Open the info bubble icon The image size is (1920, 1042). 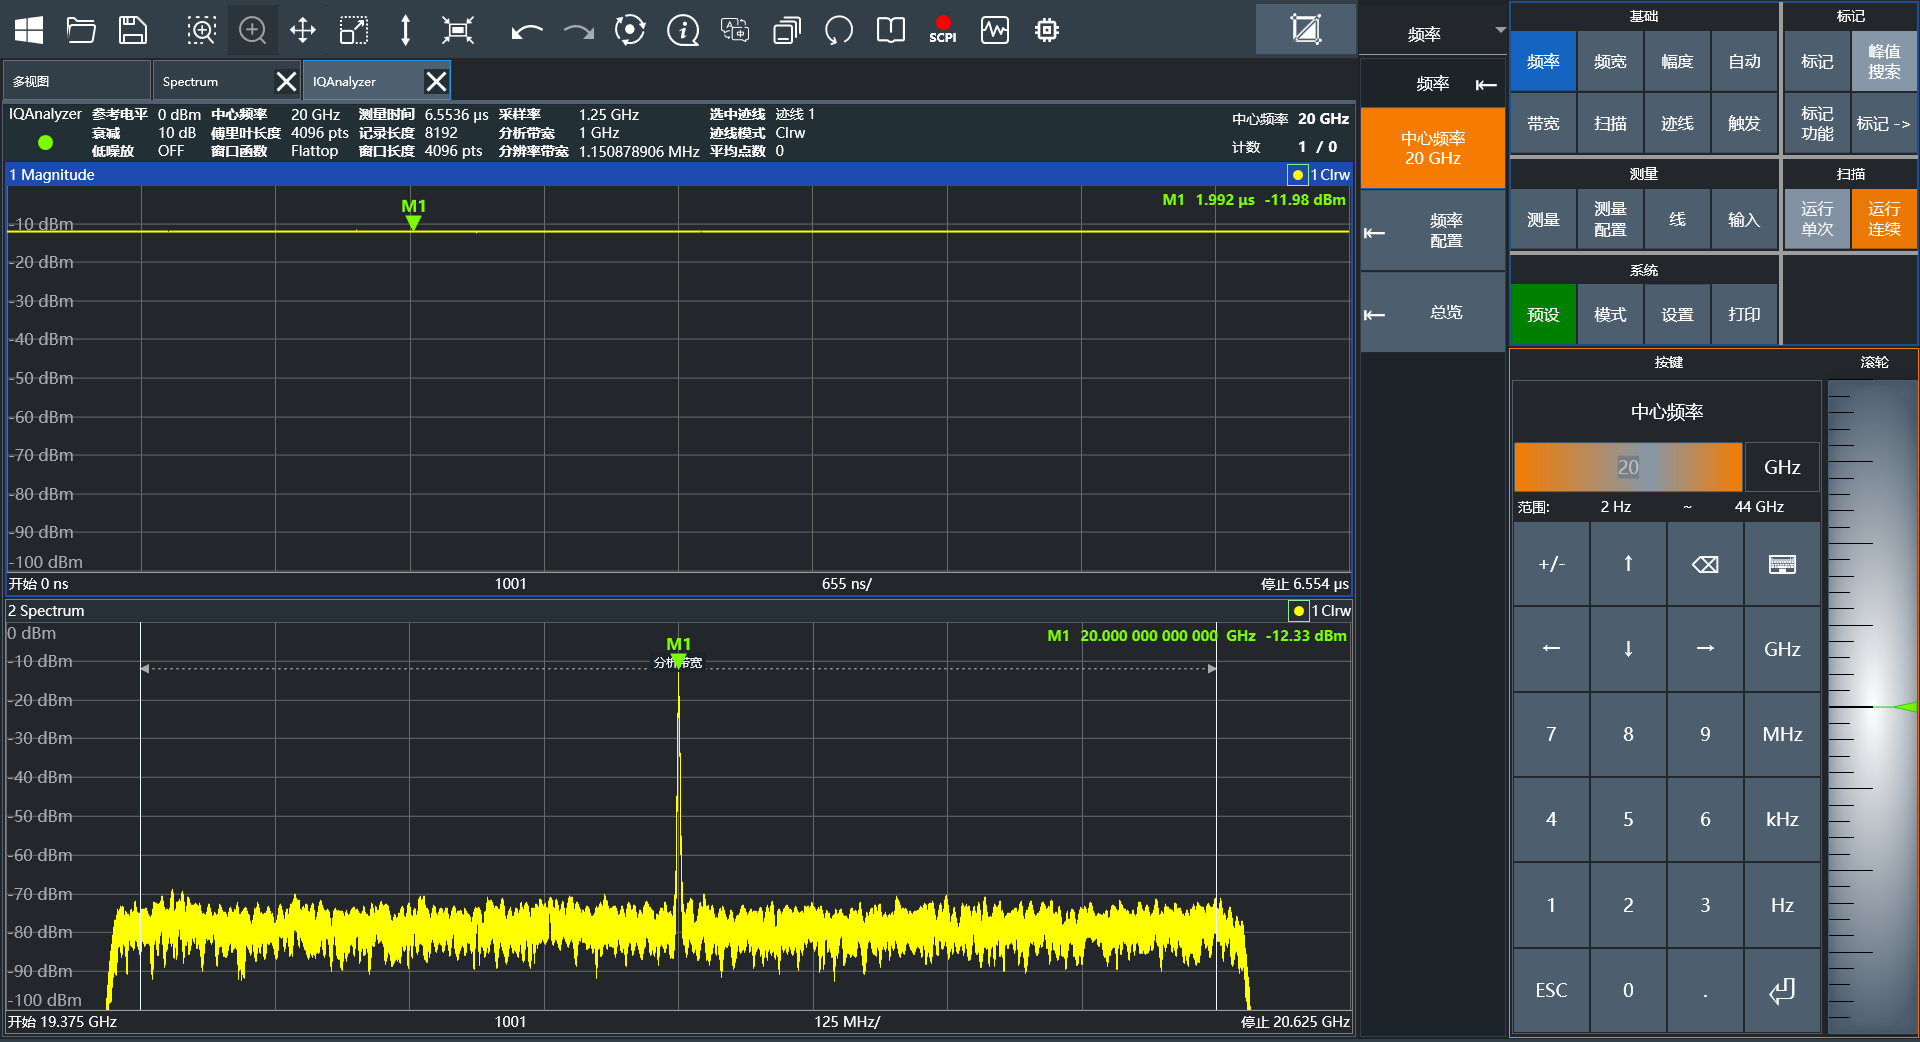pyautogui.click(x=683, y=30)
